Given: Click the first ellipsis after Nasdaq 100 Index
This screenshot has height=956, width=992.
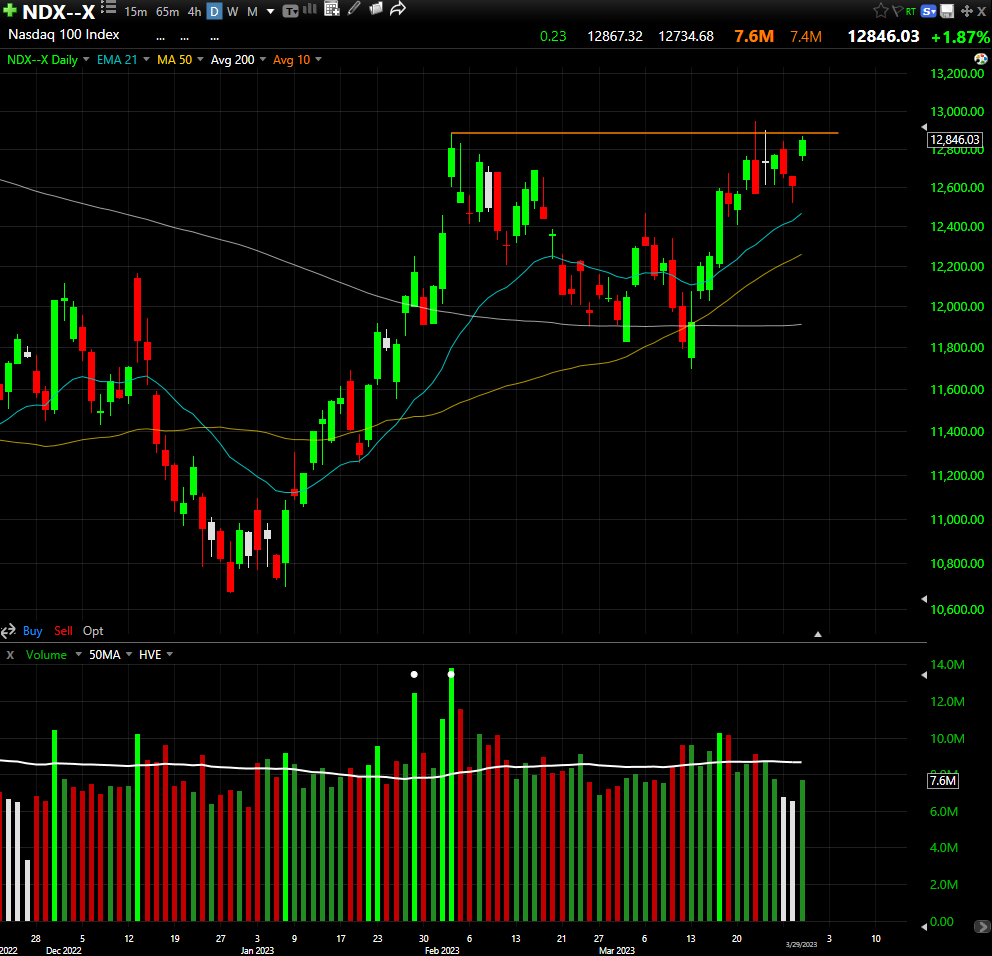Looking at the screenshot, I should (160, 38).
